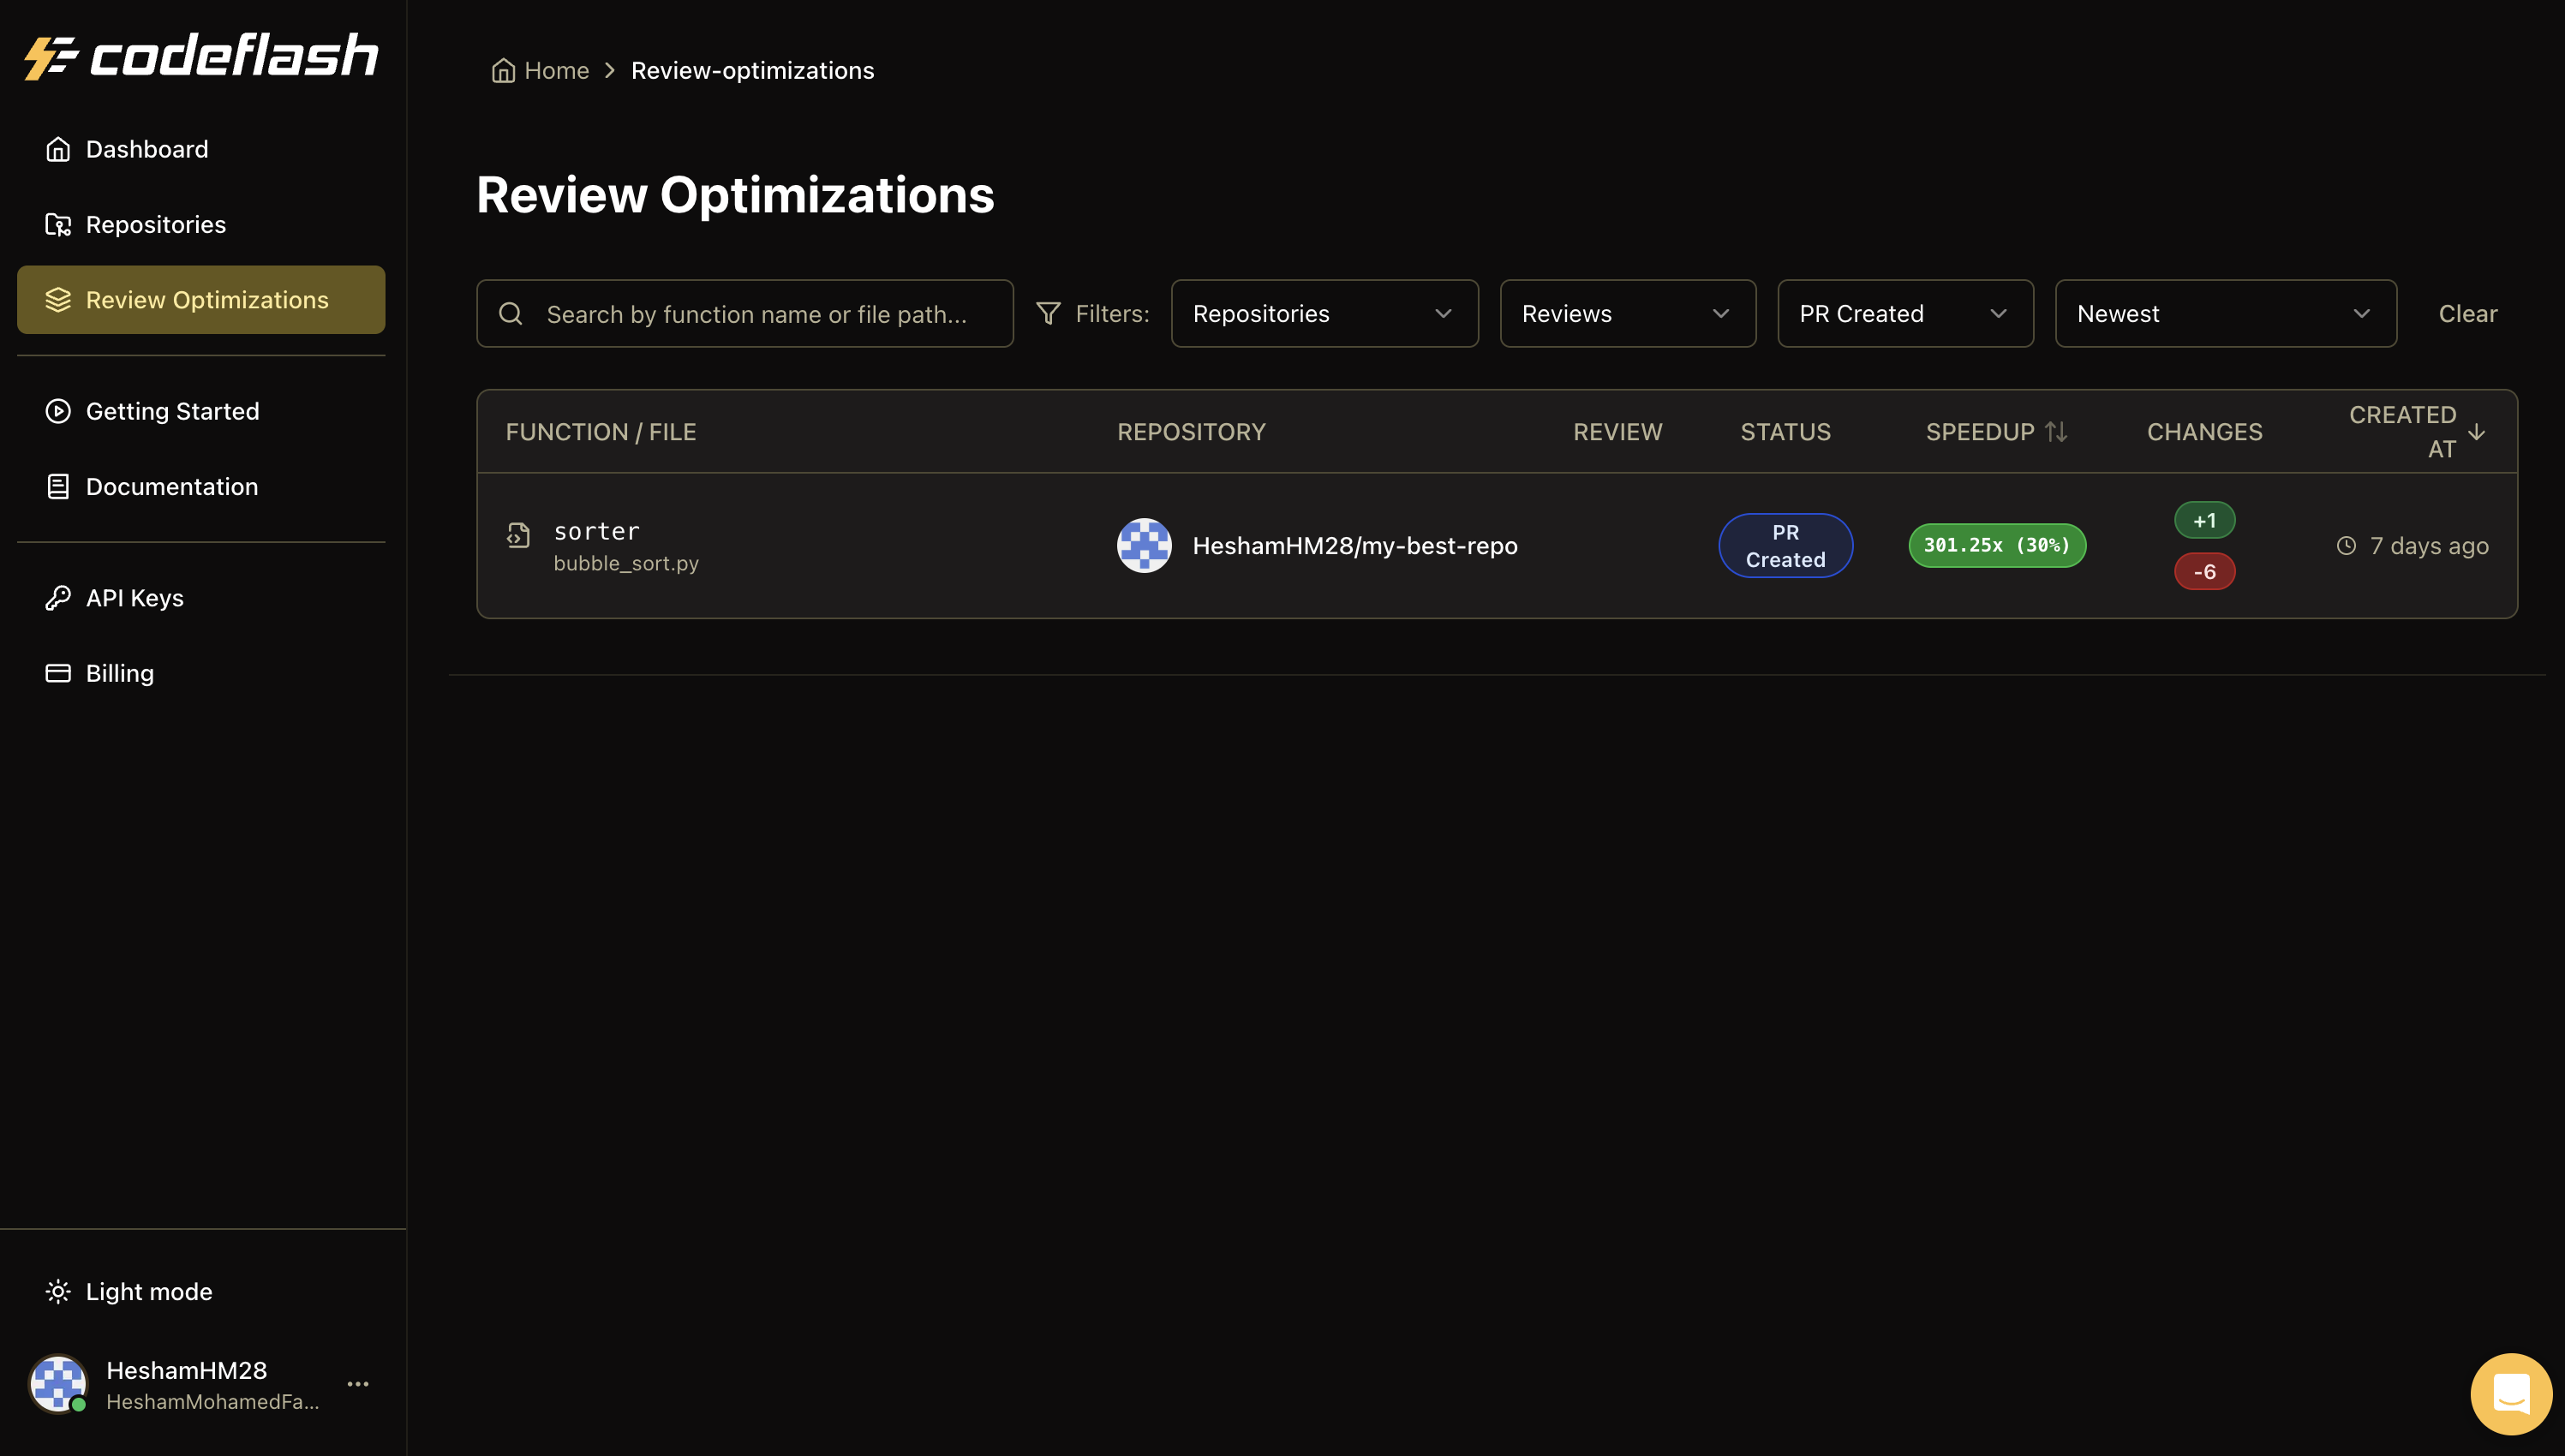The height and width of the screenshot is (1456, 2565).
Task: Navigate to Home via the breadcrumb
Action: 556,70
